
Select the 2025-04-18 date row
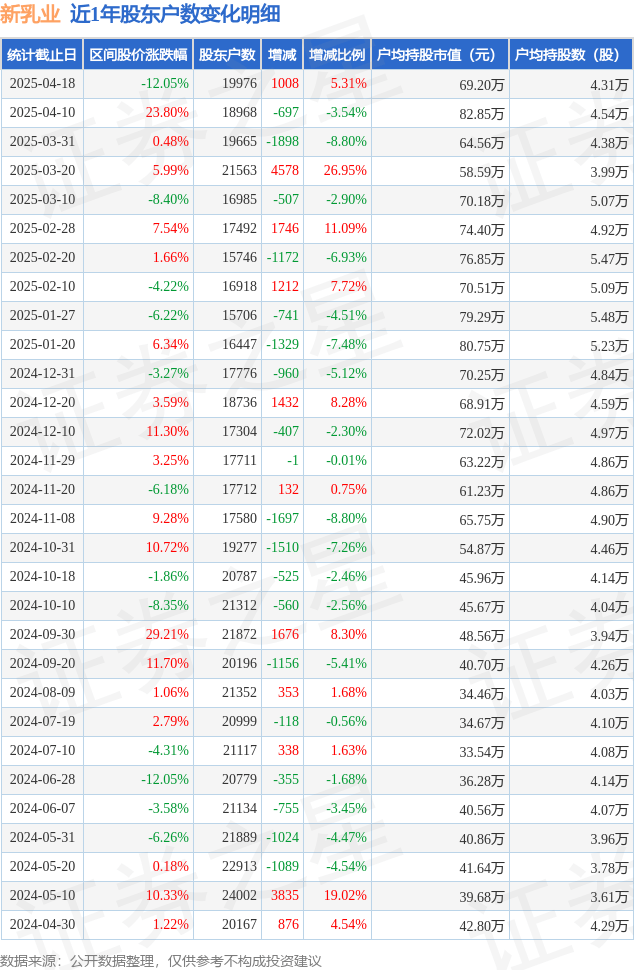point(42,84)
